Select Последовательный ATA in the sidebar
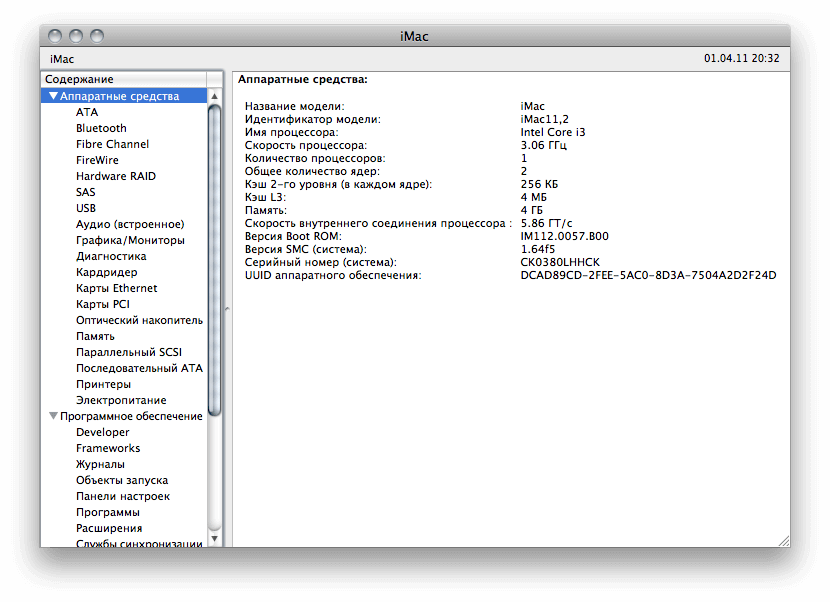The width and height of the screenshot is (830, 602). (x=139, y=368)
